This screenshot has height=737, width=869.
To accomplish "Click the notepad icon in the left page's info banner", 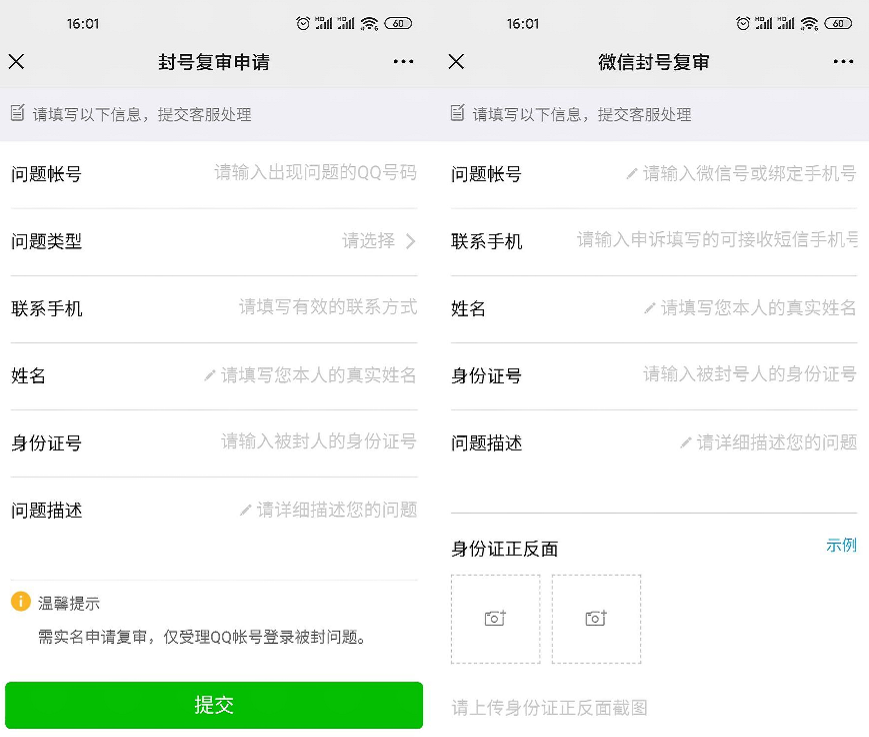I will (x=18, y=112).
